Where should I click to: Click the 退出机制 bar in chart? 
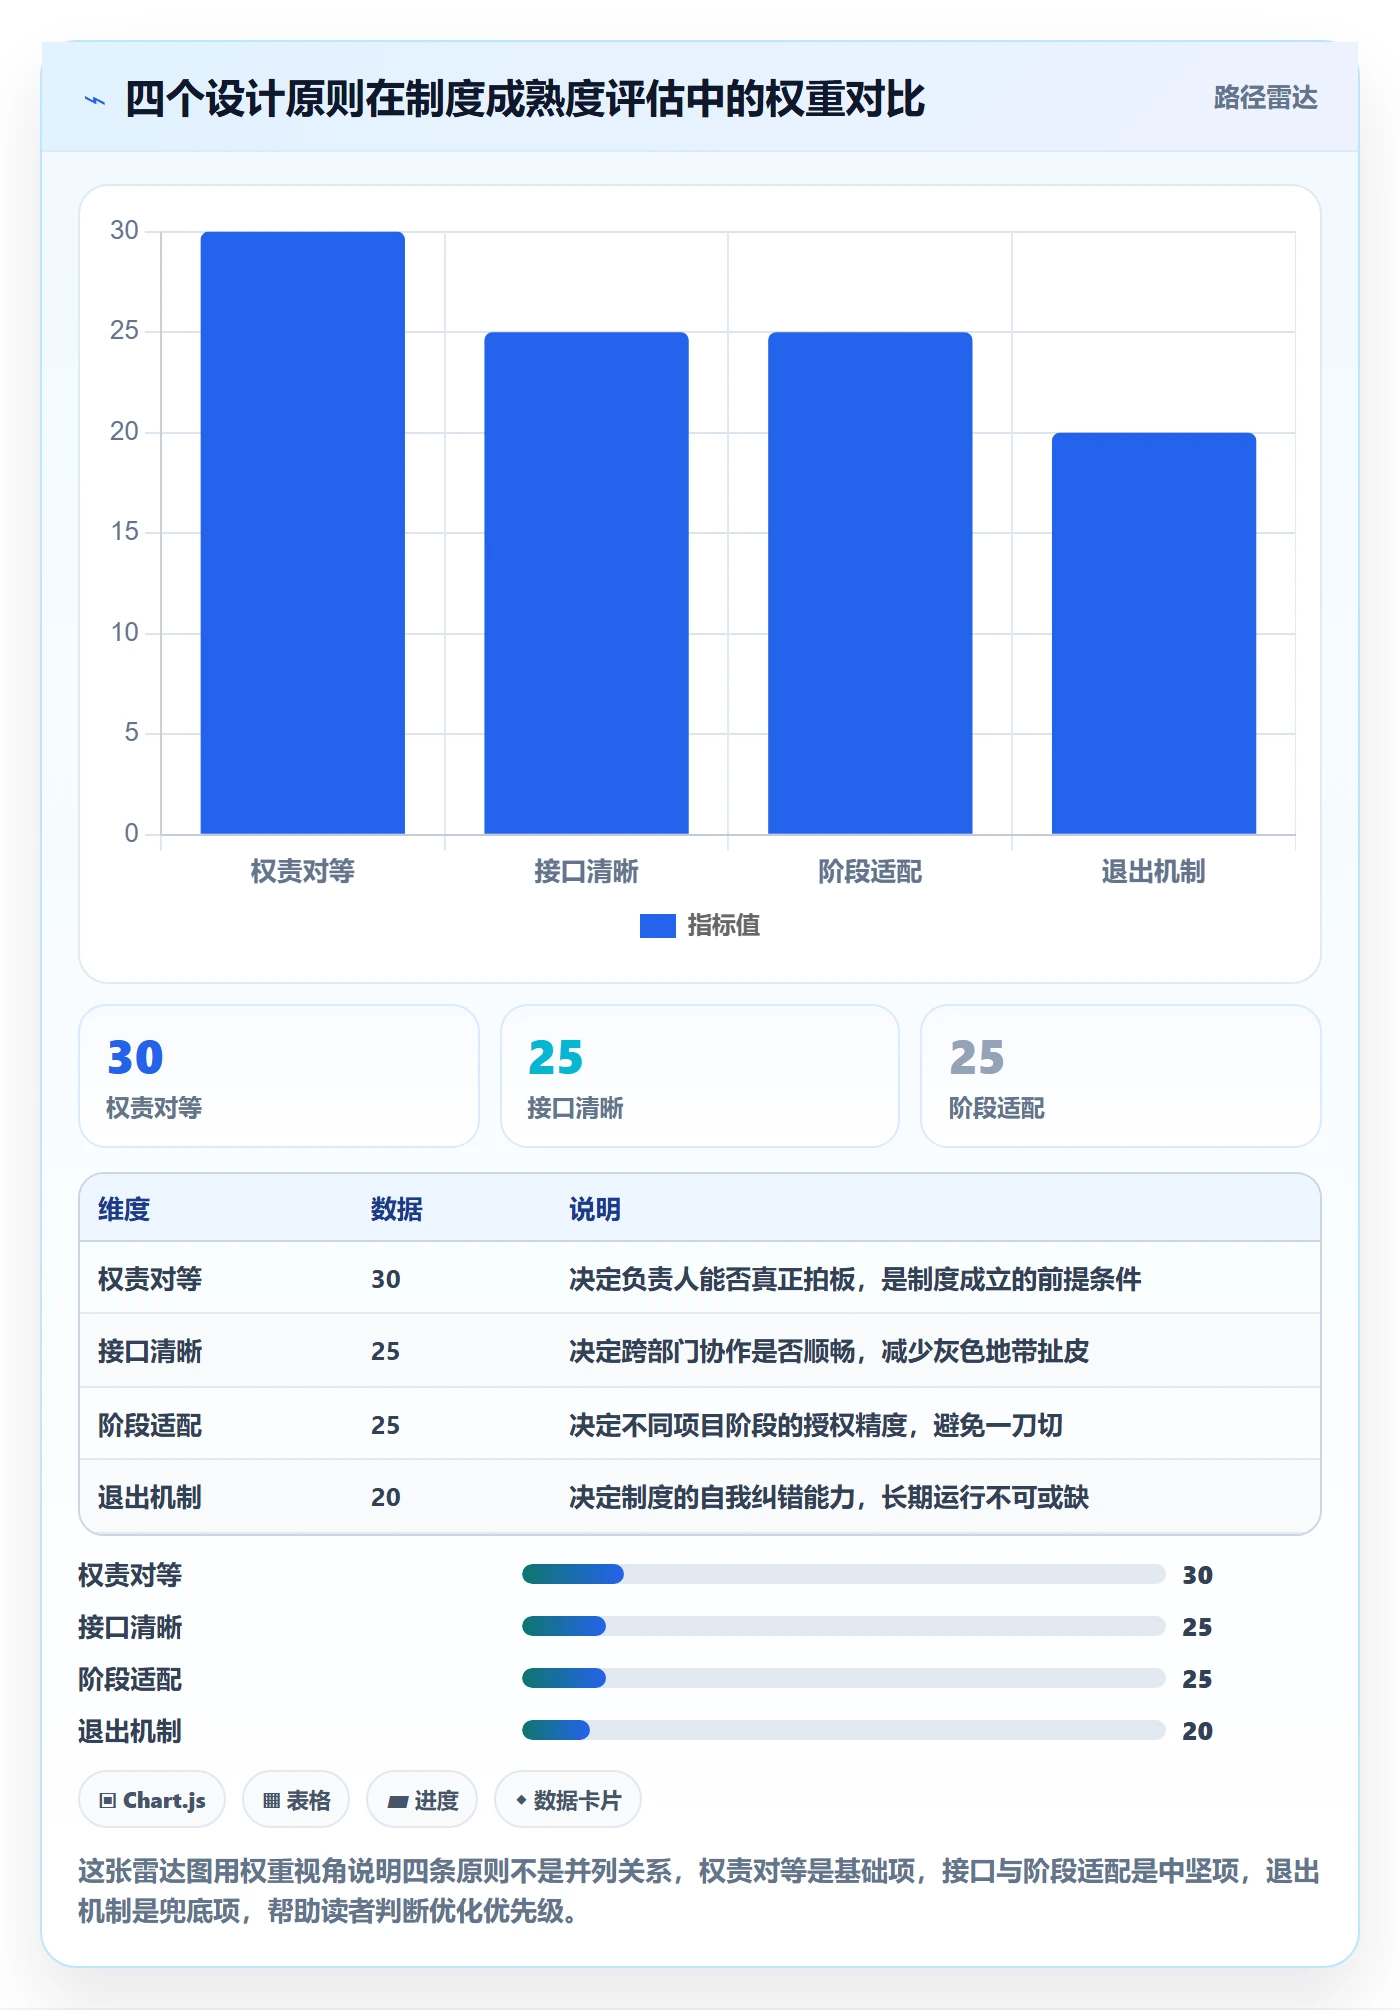pyautogui.click(x=1154, y=633)
